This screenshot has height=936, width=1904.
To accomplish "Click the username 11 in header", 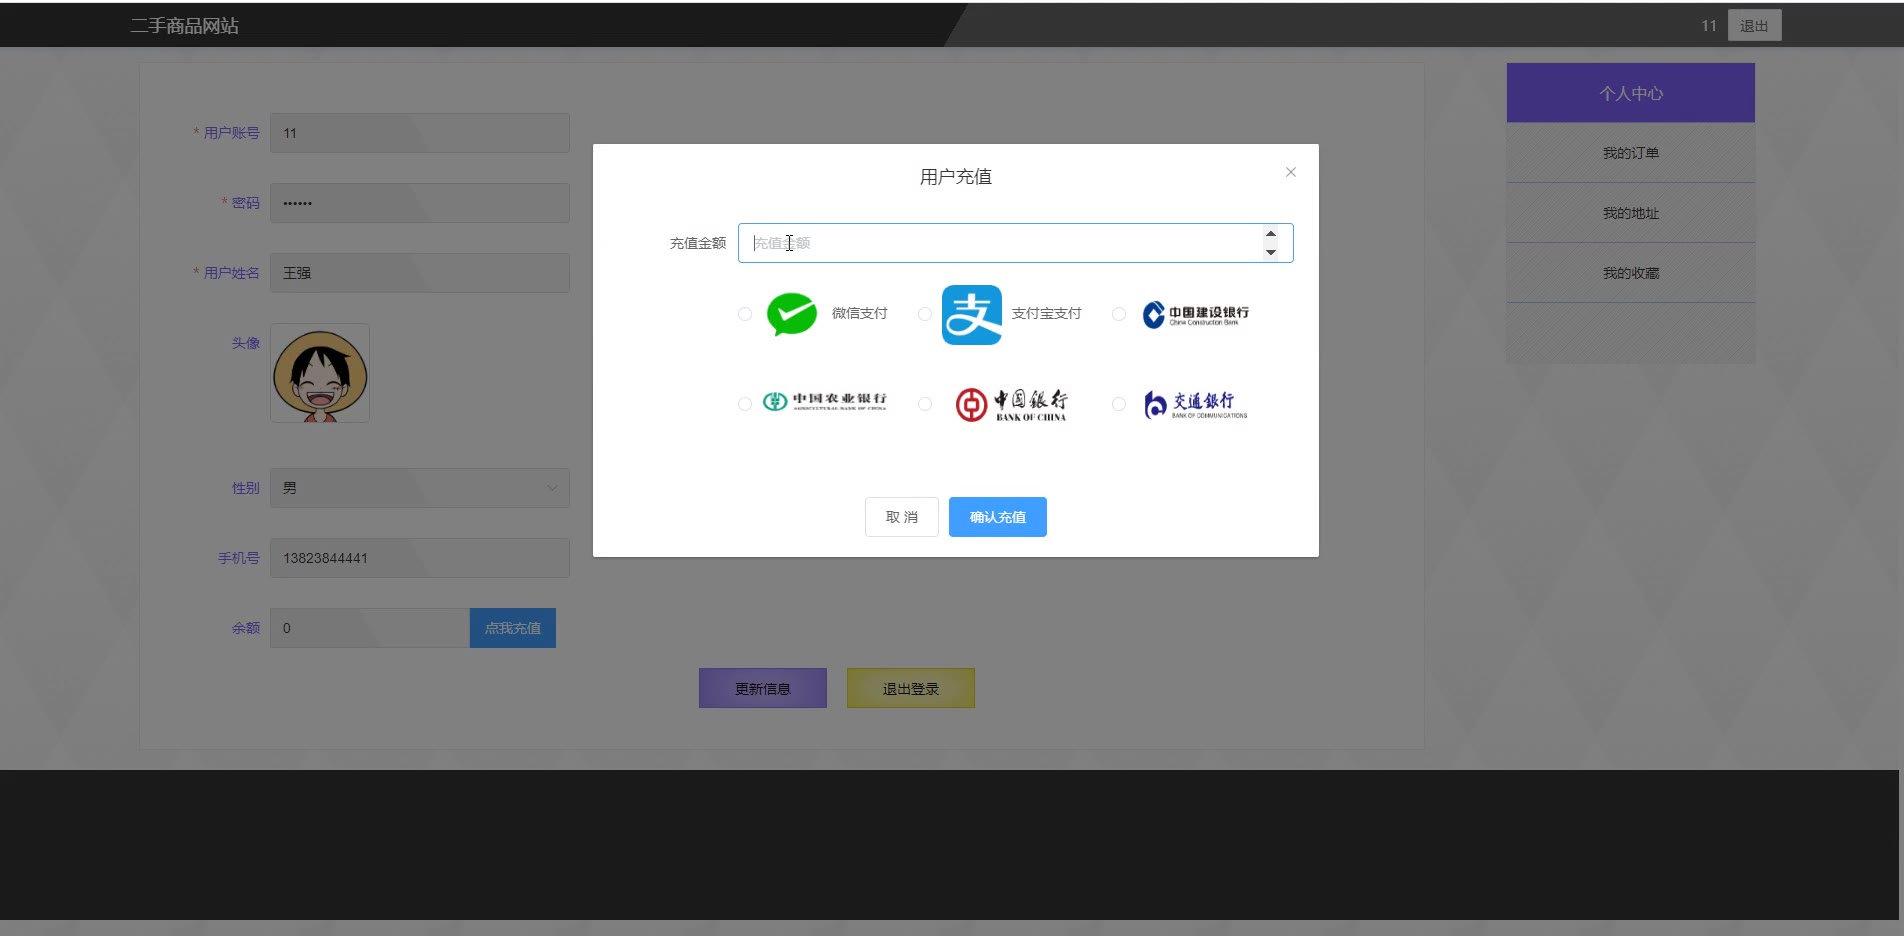I will 1709,26.
